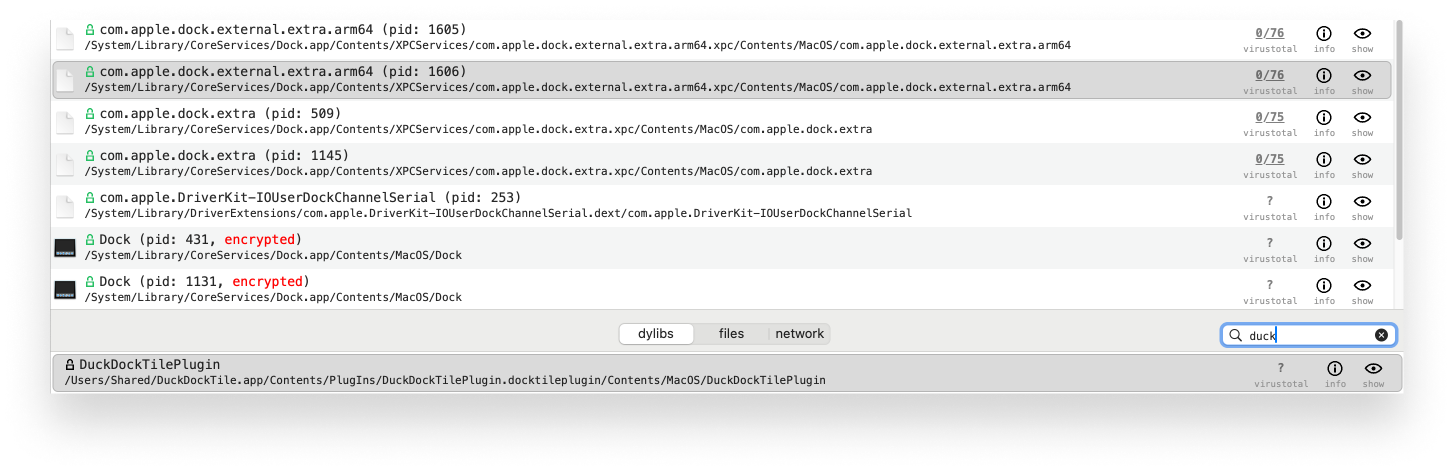Clear the duck search field
Screen dimensions: 1454x474
(x=1381, y=336)
